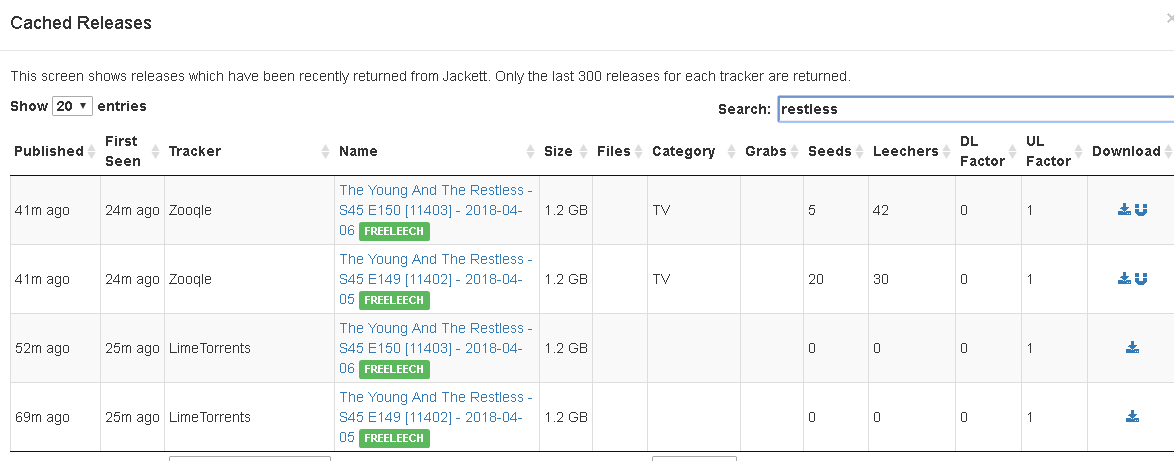This screenshot has height=461, width=1174.
Task: Click the Search field containing 'restless'
Action: pyautogui.click(x=975, y=109)
